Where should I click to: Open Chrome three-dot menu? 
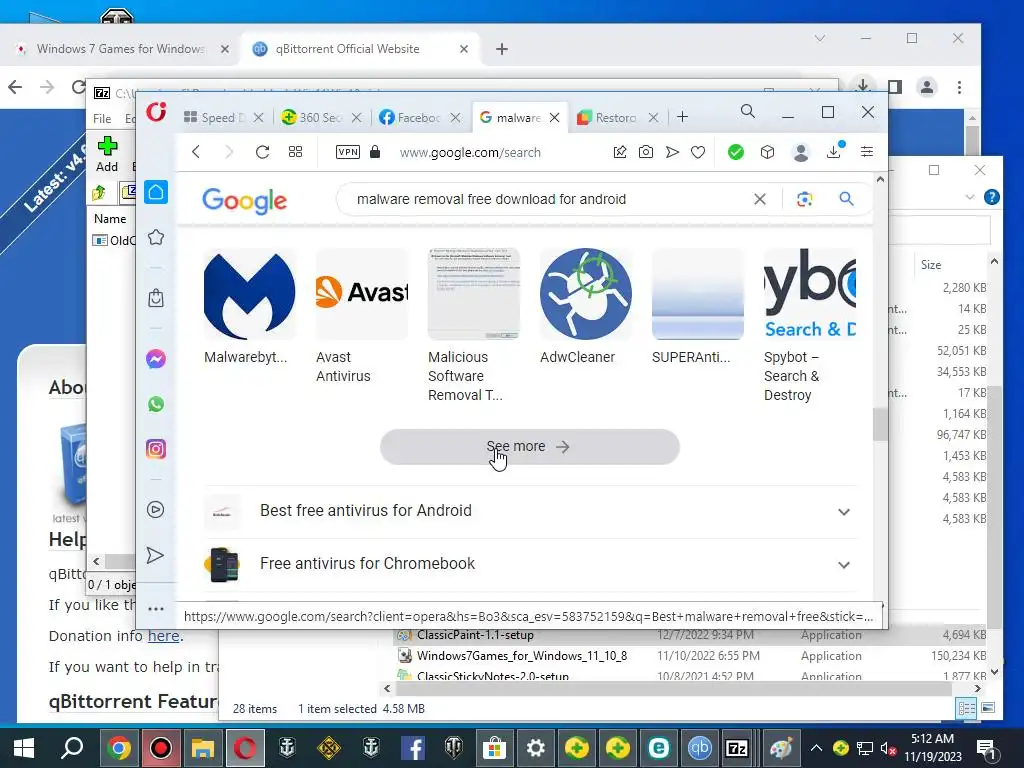(959, 87)
